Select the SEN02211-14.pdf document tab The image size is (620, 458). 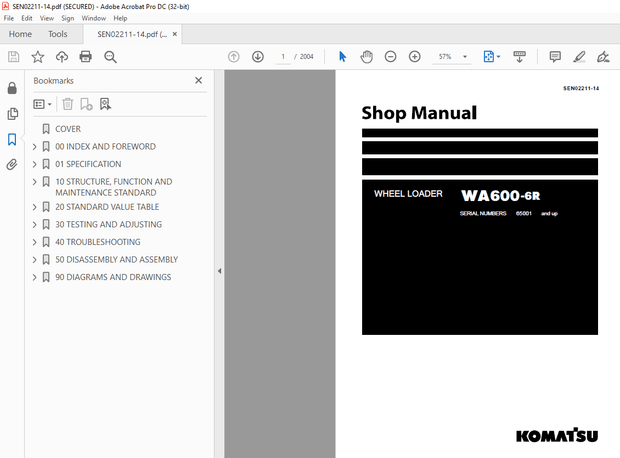(x=132, y=34)
